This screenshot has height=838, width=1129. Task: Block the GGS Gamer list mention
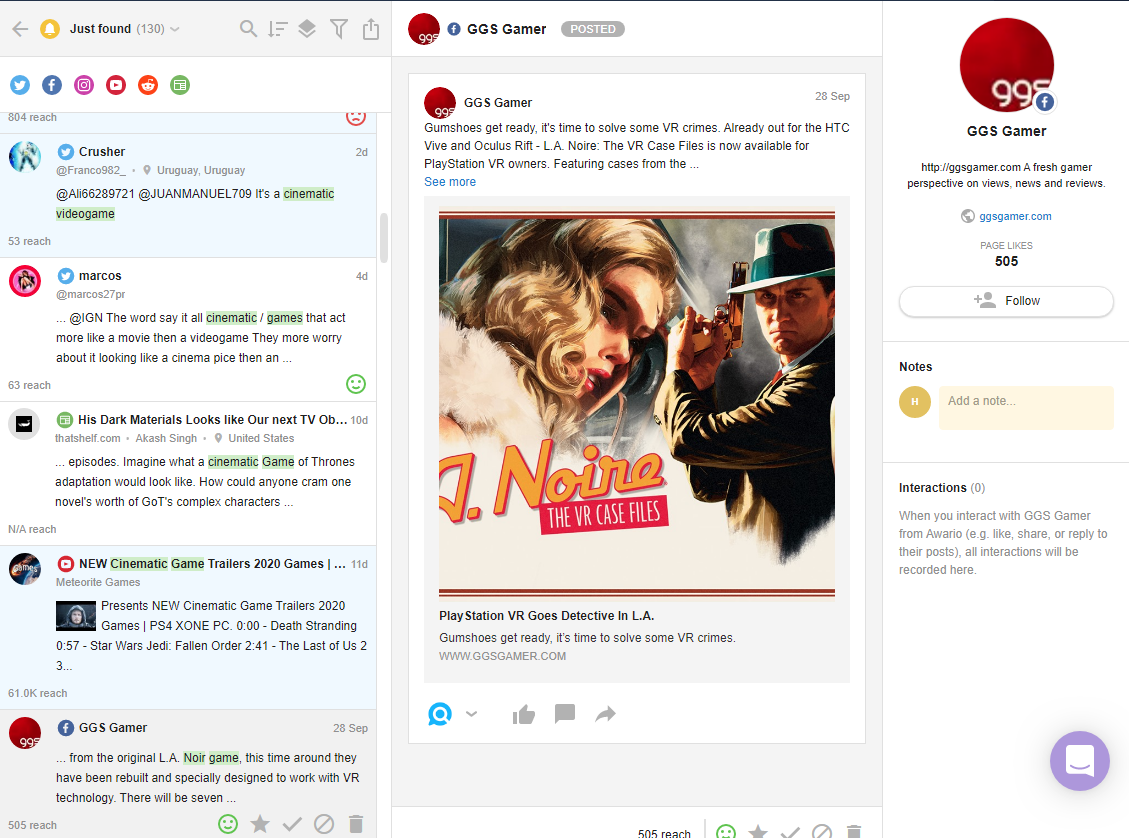324,824
